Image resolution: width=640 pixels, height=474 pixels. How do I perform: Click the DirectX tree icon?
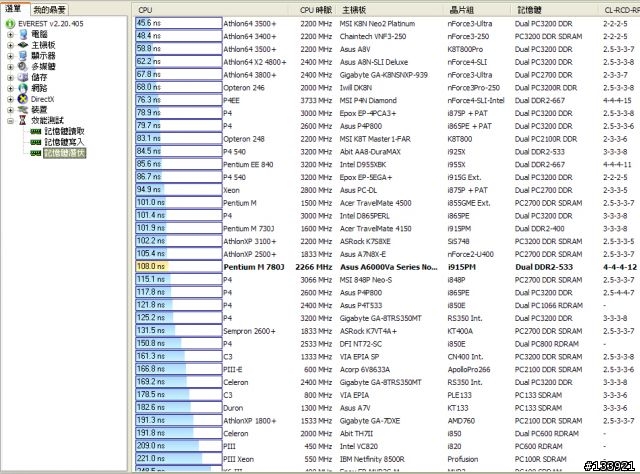pyautogui.click(x=23, y=99)
